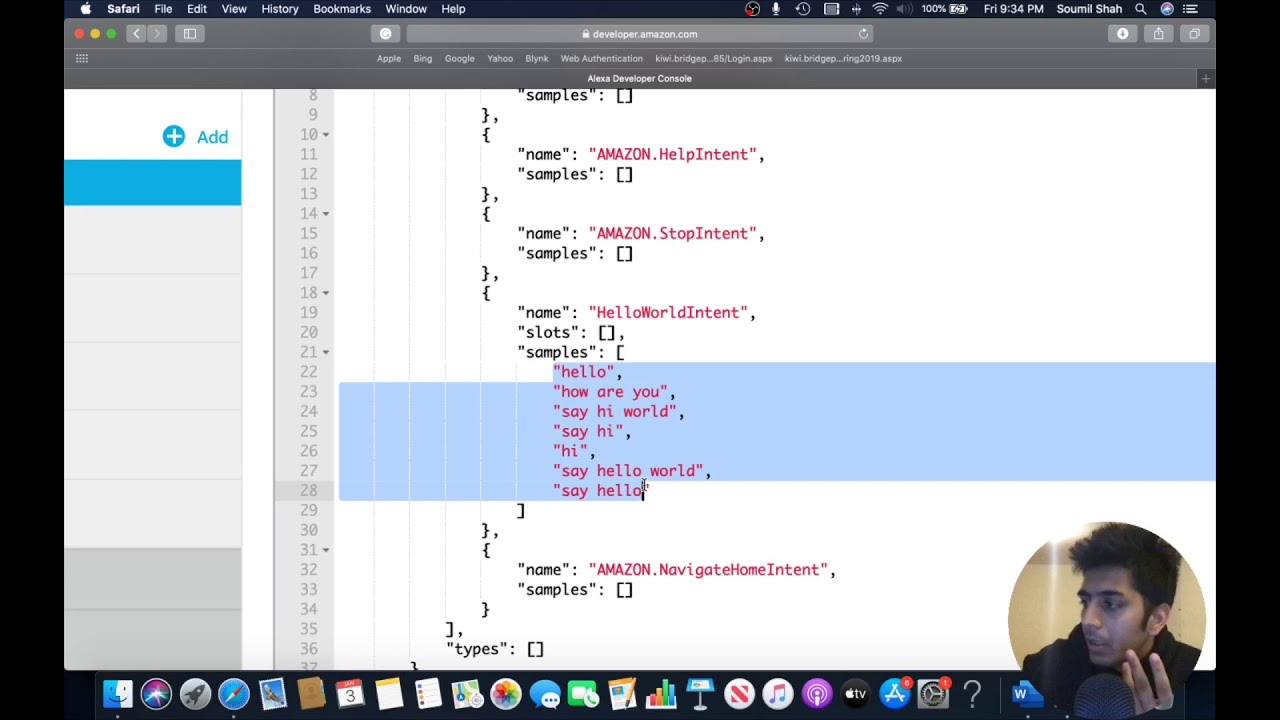Collapse code block at line 10
Viewport: 1280px width, 720px height.
pyautogui.click(x=326, y=134)
